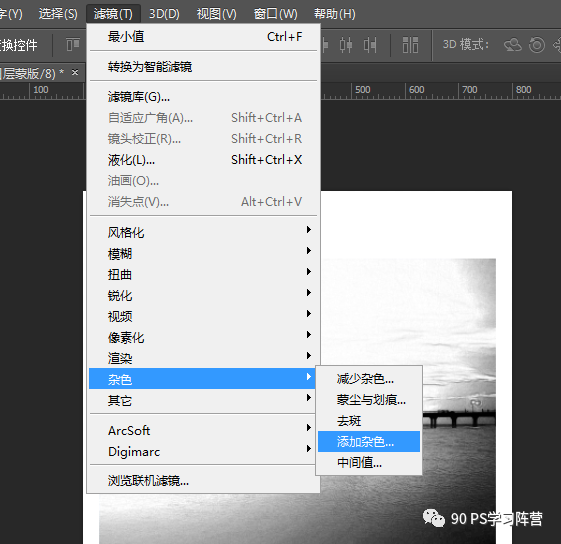This screenshot has width=561, height=544.
Task: Click the align icon left of the menu
Action: (73, 45)
